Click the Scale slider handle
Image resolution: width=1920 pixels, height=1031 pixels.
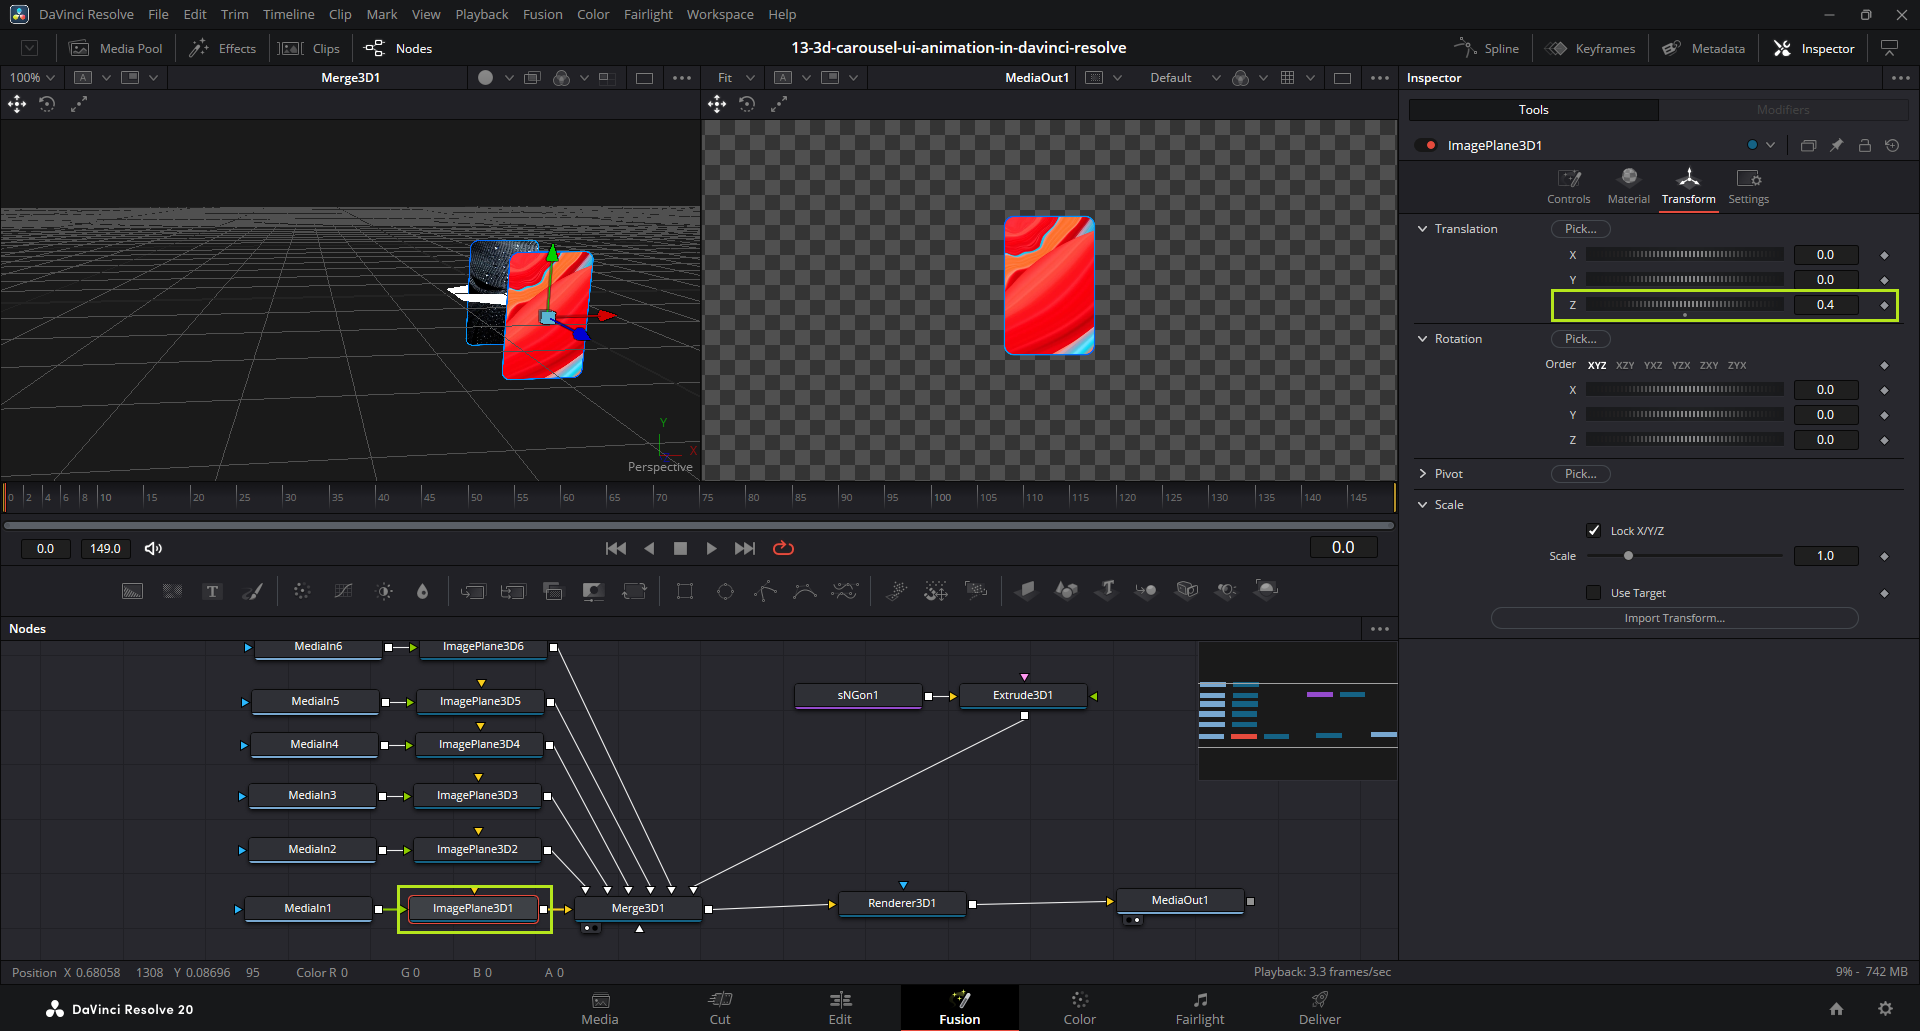click(1628, 556)
